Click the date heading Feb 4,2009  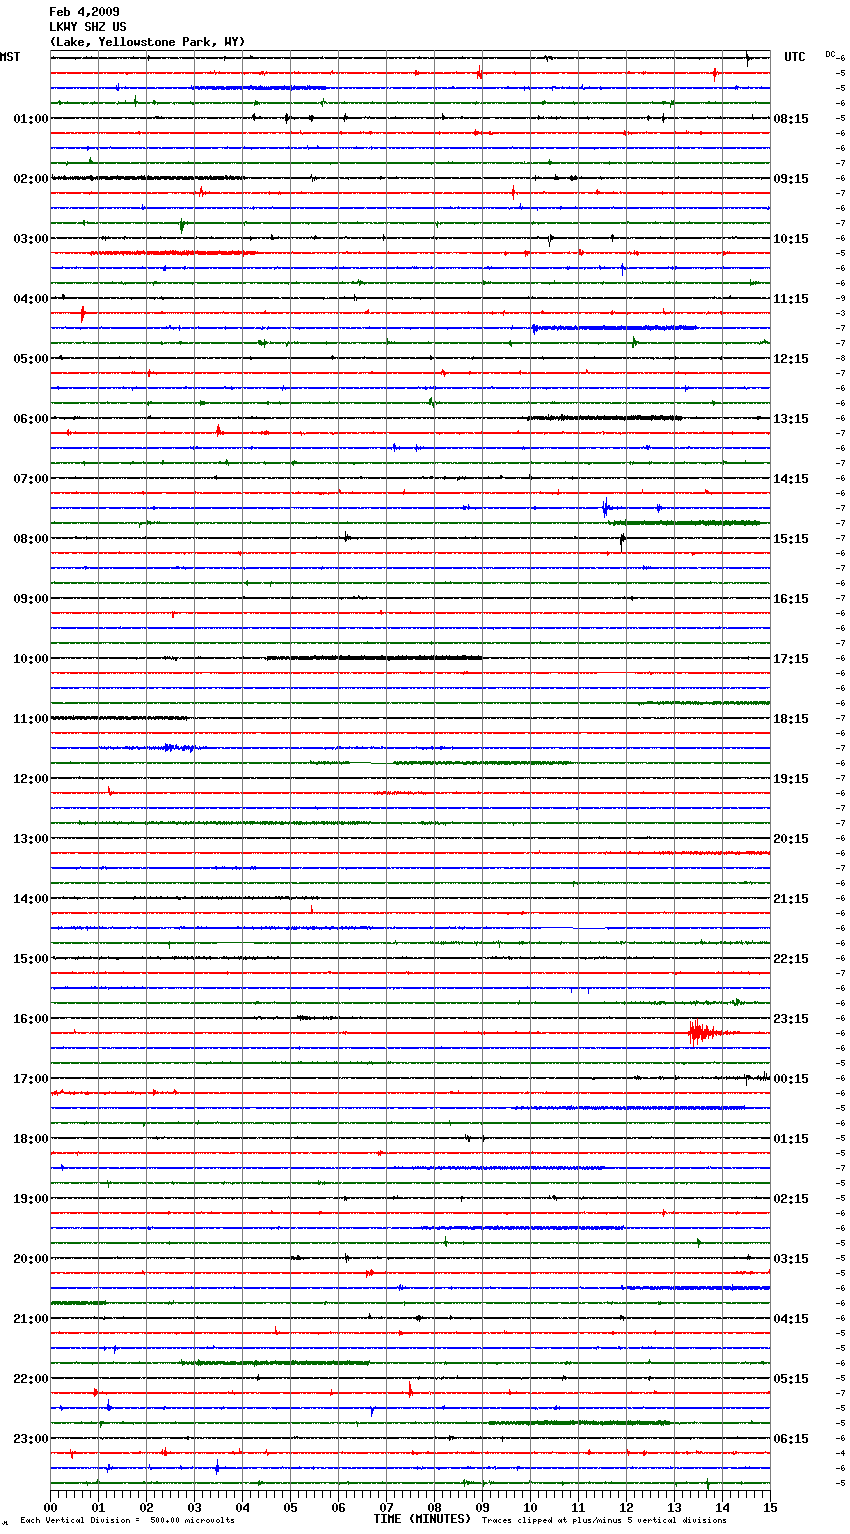coord(84,12)
